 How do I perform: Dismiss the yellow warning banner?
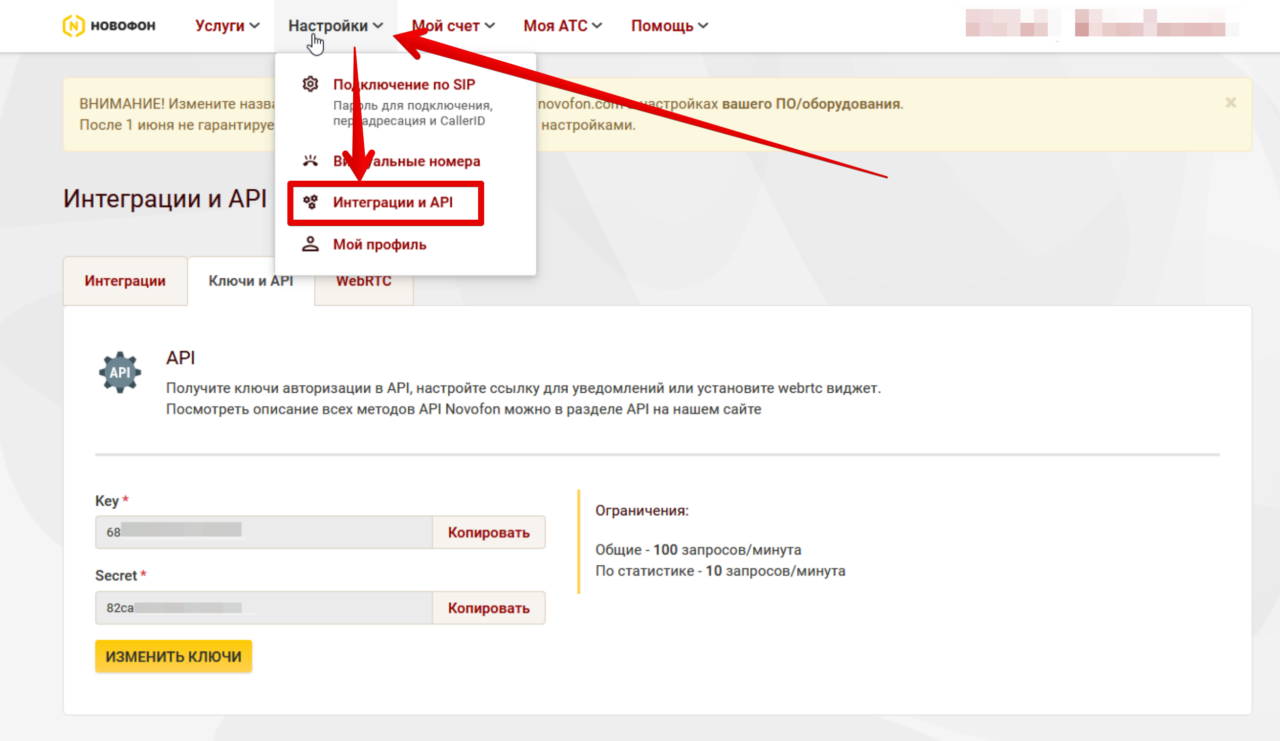tap(1230, 103)
